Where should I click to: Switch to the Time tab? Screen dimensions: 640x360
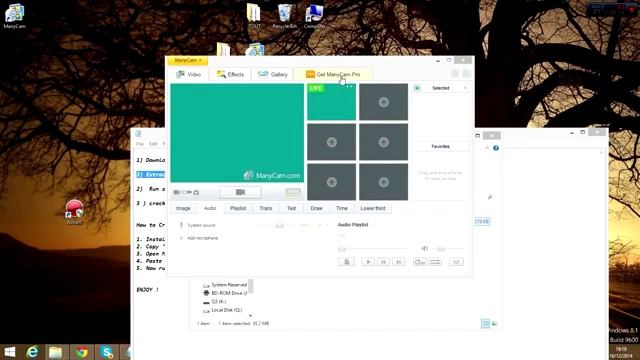pos(342,208)
